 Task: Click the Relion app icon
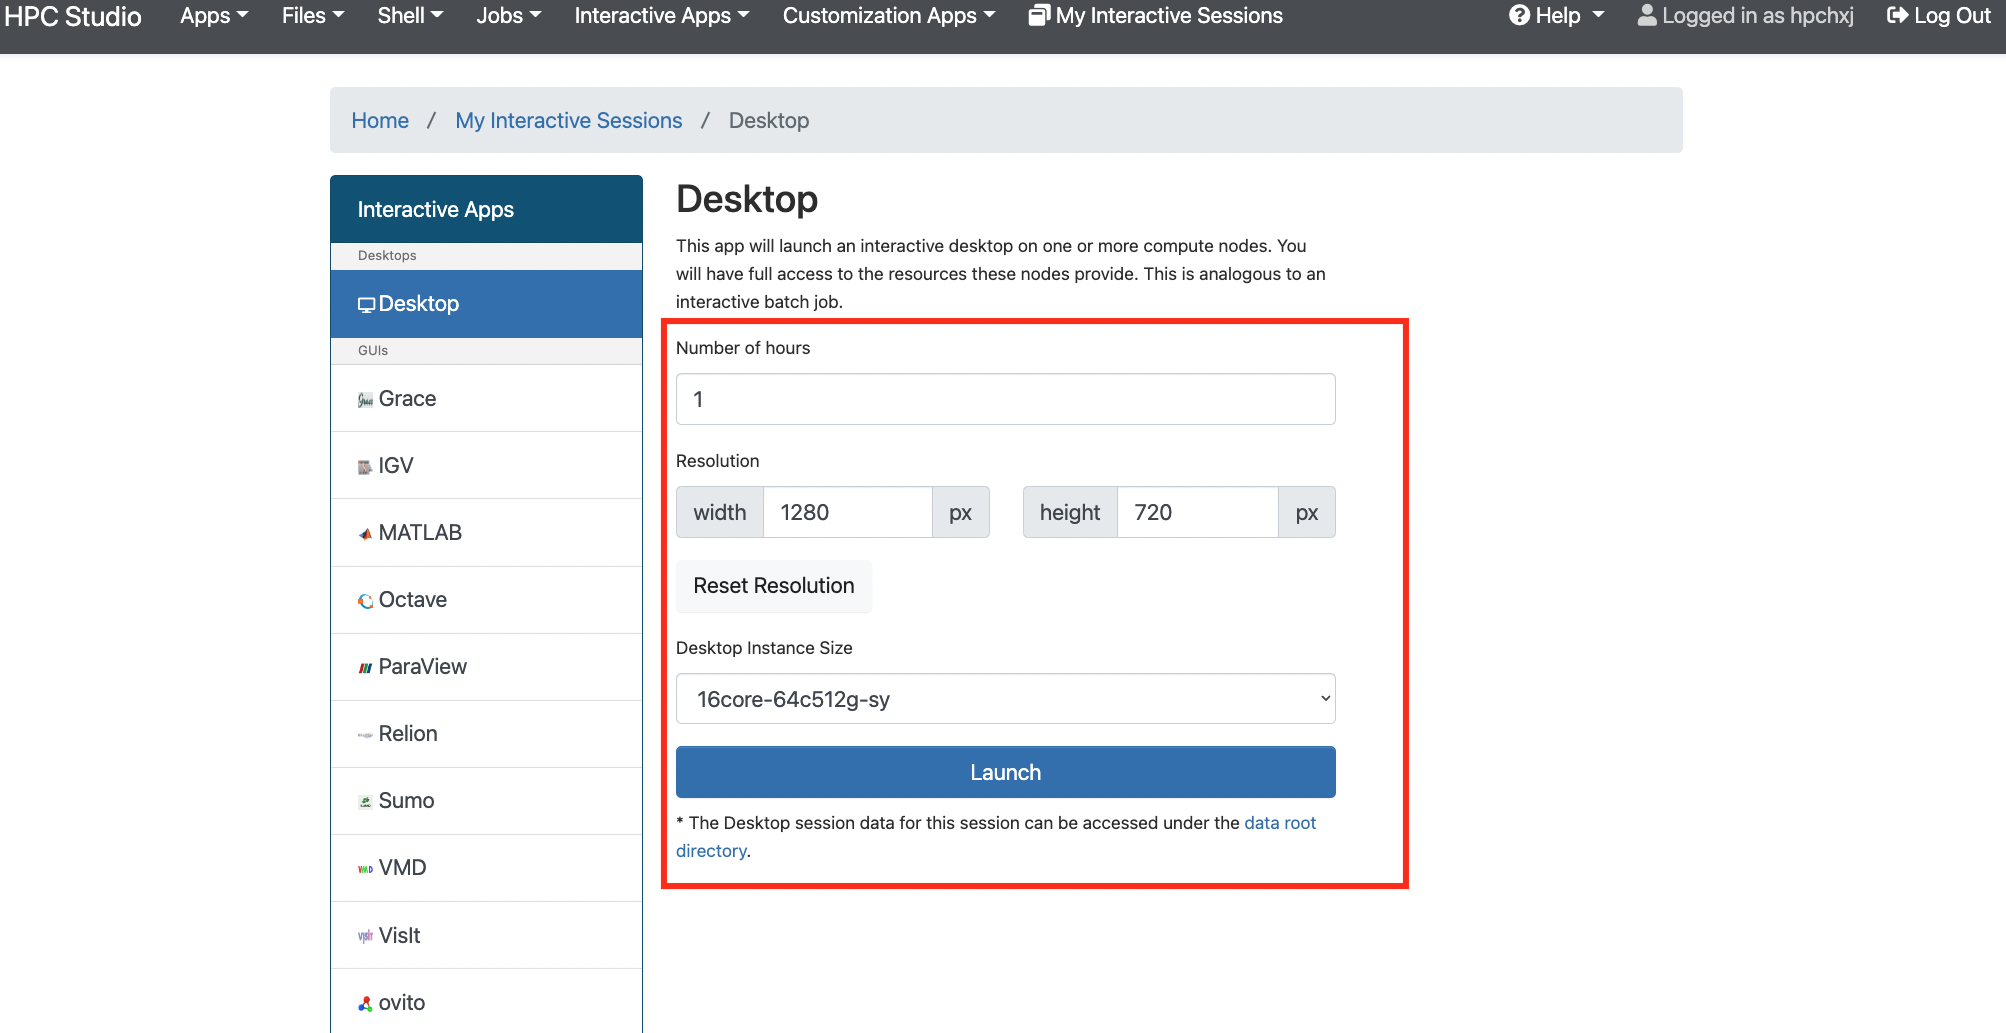coord(365,735)
